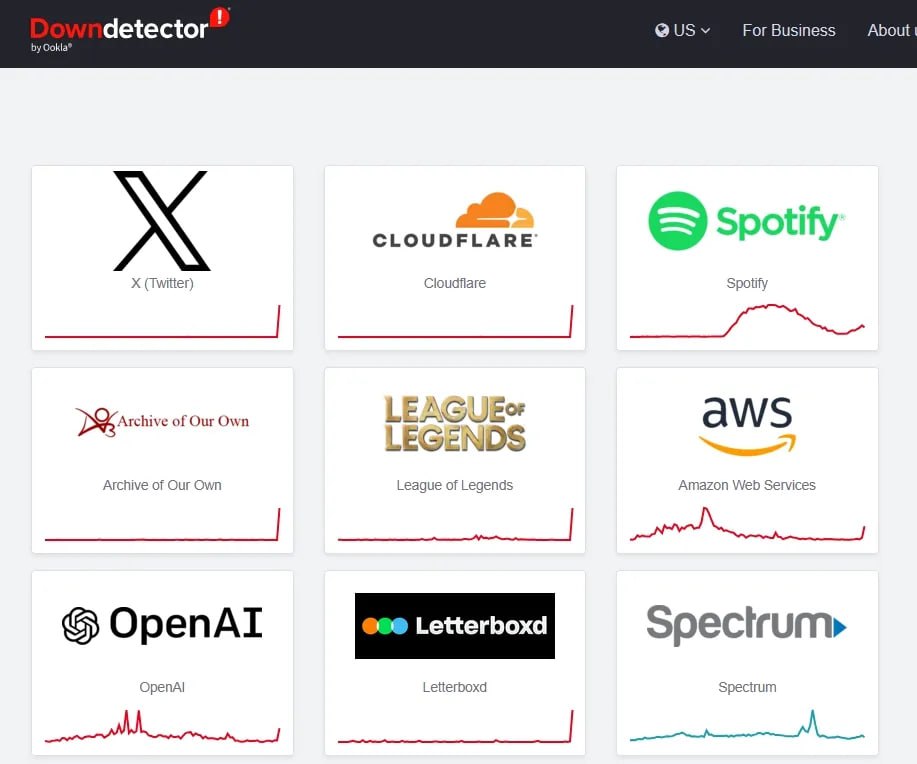Open the Amazon Web Services link
917x764 pixels.
pos(747,485)
